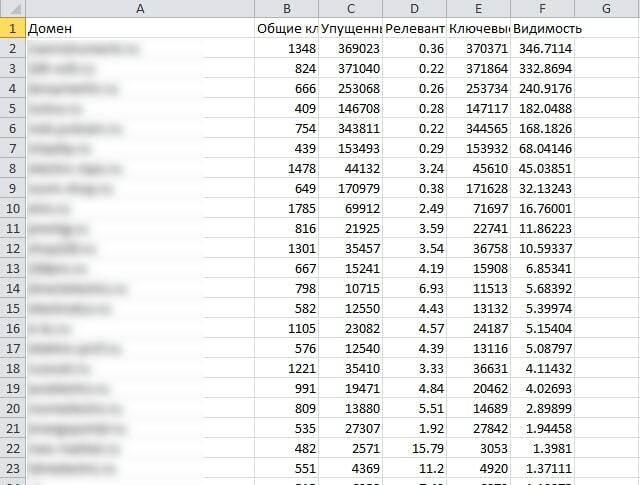Click cell containing 16.76001
Screen dimensions: 640x485
tap(543, 208)
